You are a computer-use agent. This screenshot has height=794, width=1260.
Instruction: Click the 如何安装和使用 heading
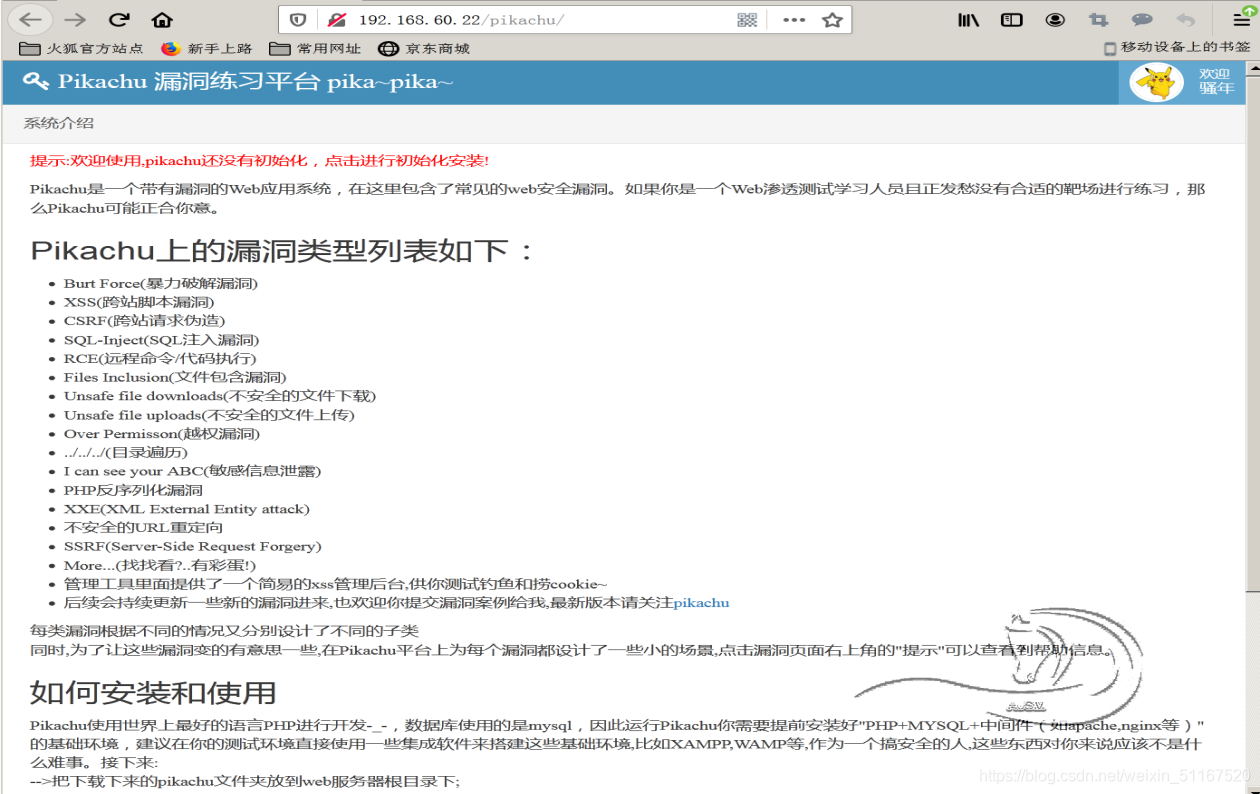click(153, 692)
